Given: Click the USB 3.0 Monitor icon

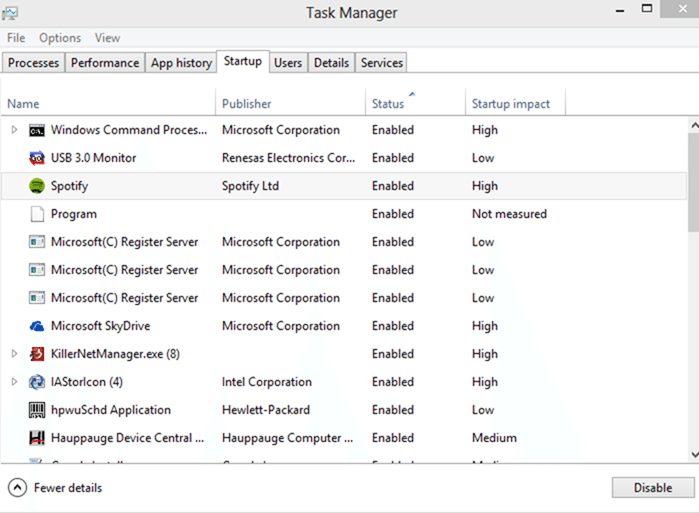Looking at the screenshot, I should click(37, 158).
